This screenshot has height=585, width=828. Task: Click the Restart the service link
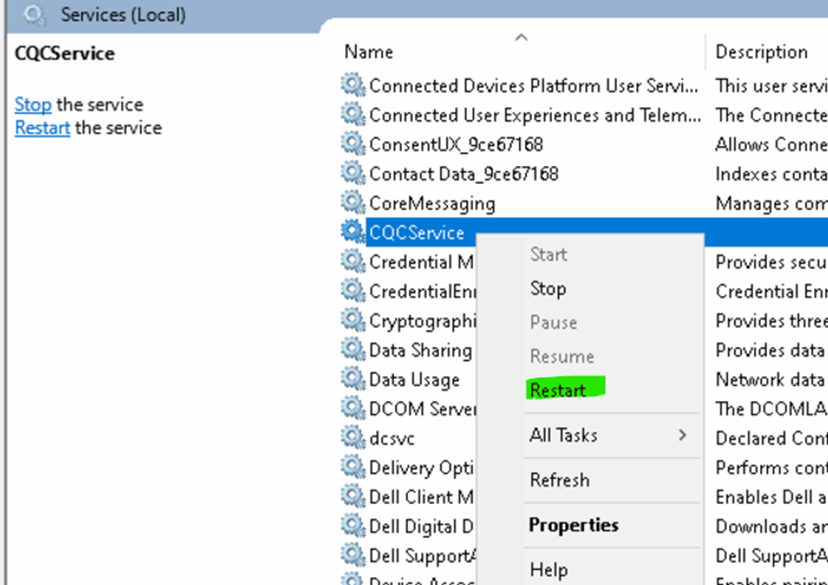[42, 128]
